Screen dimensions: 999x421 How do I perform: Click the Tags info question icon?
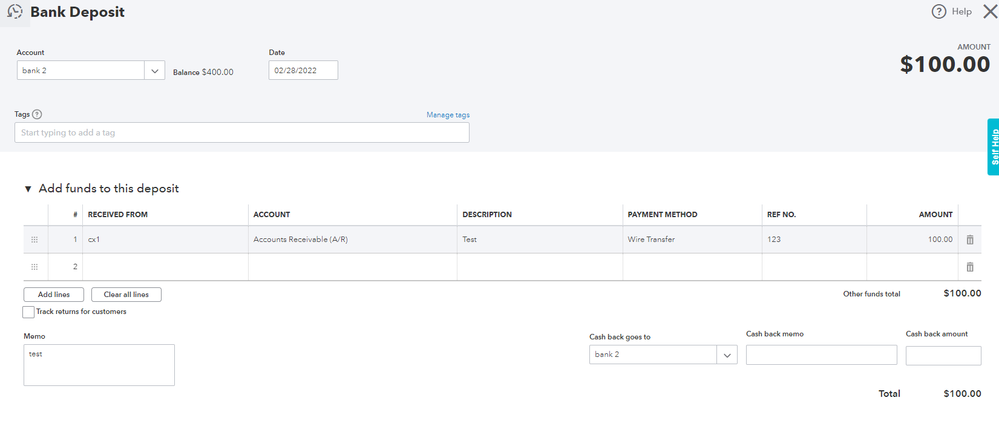37,115
